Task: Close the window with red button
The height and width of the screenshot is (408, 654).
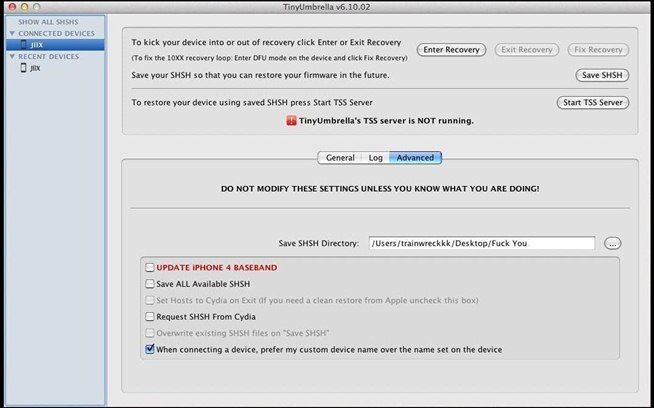Action: [12, 7]
